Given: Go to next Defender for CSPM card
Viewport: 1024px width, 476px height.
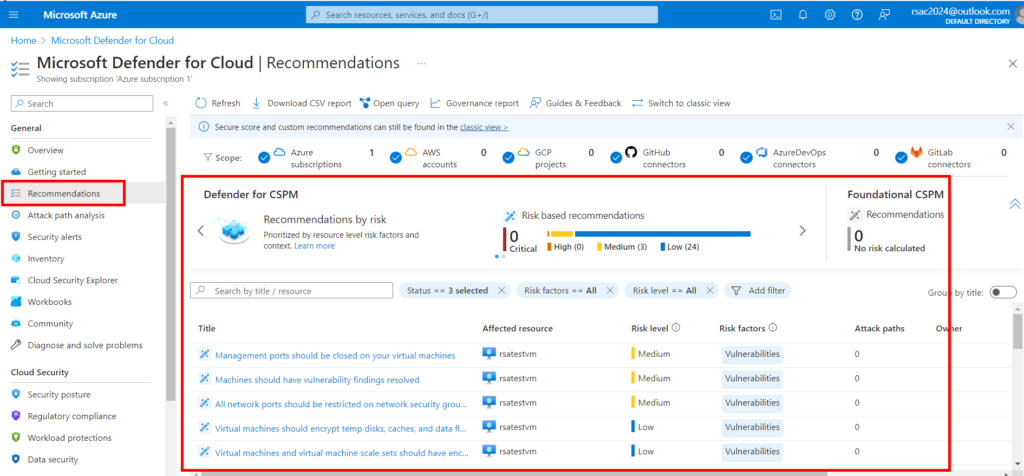Looking at the screenshot, I should (x=803, y=230).
